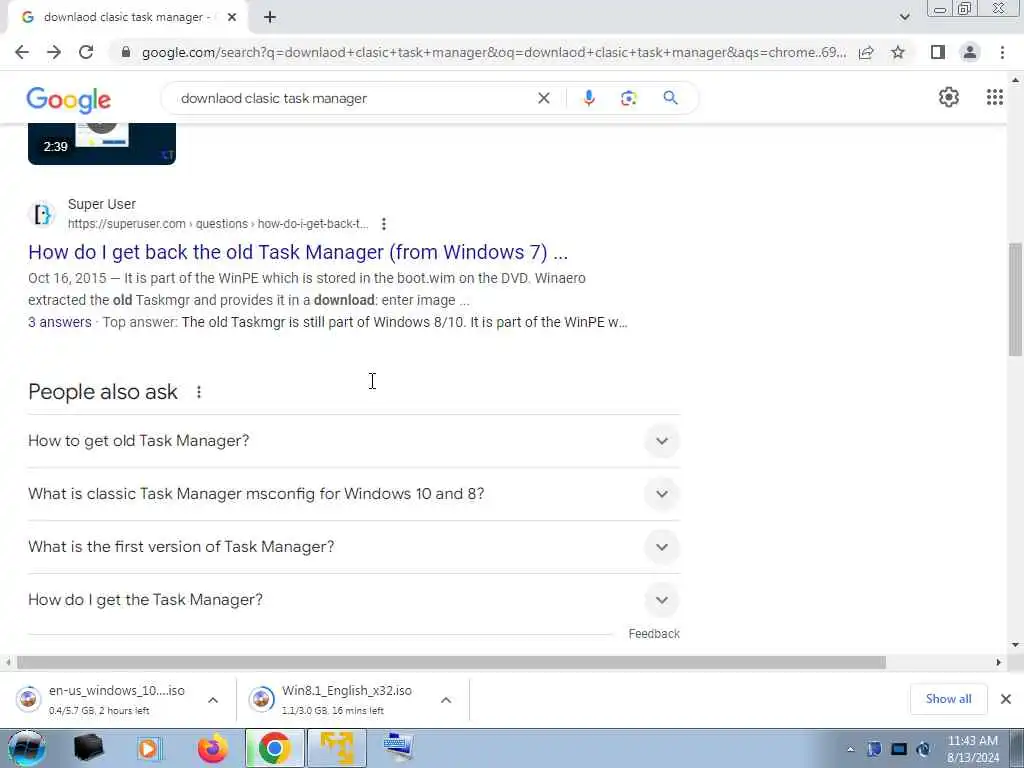The width and height of the screenshot is (1024, 768).
Task: Reload the page with the refresh icon
Action: click(86, 52)
